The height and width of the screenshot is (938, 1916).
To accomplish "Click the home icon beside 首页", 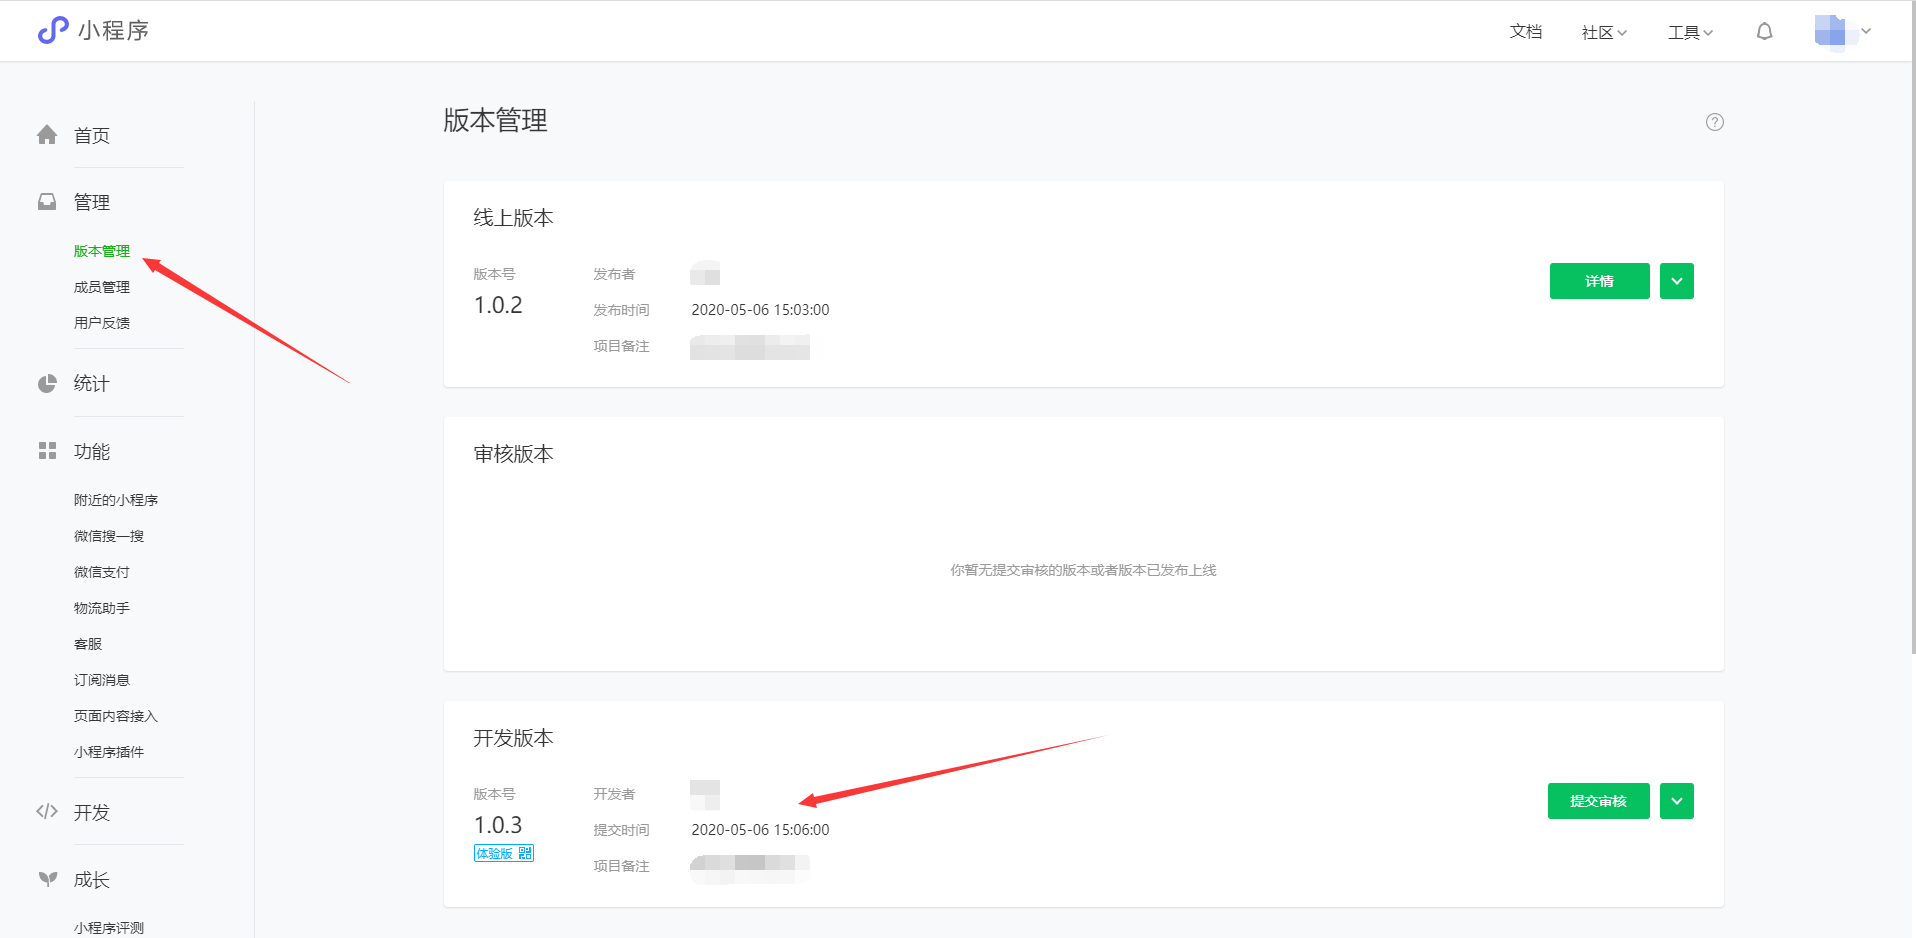I will [x=46, y=135].
